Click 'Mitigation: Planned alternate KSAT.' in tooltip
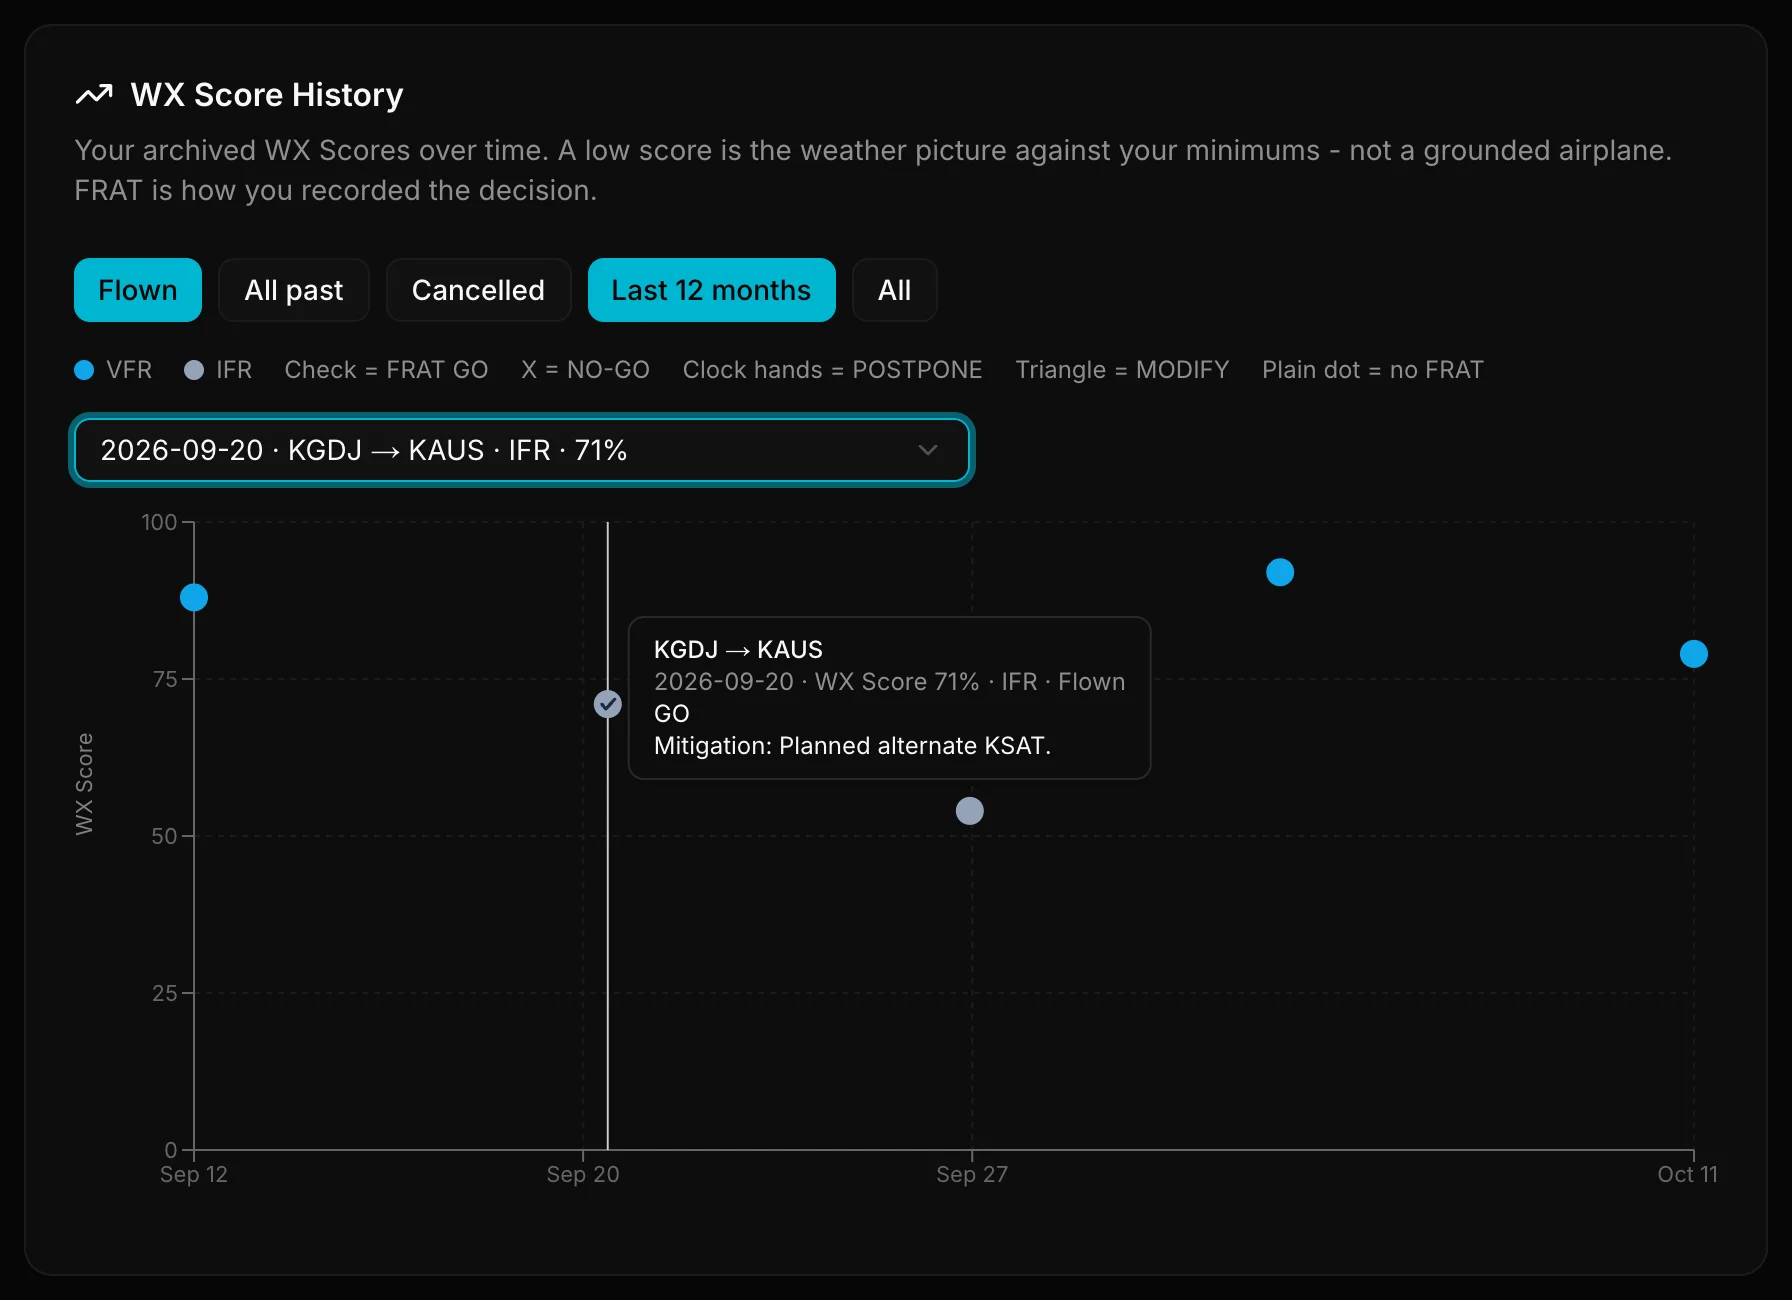Image resolution: width=1792 pixels, height=1300 pixels. (x=852, y=745)
